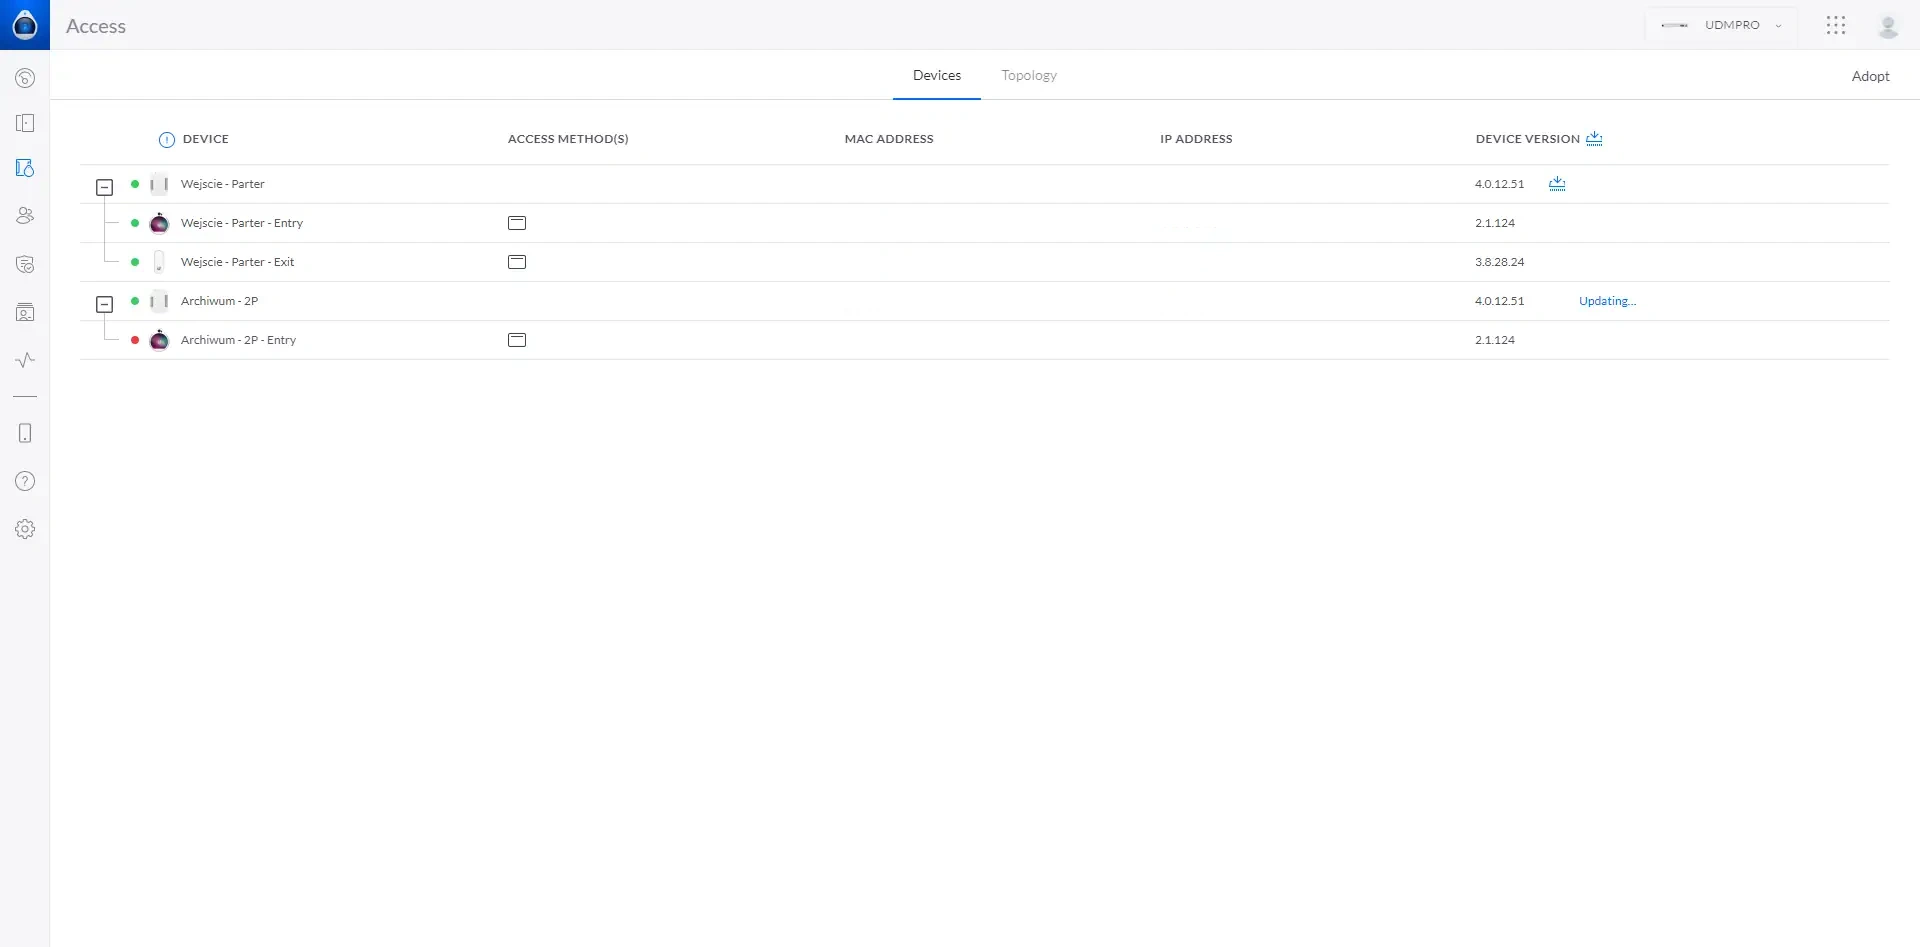Click update-all icon beside Device Version header

tap(1594, 139)
